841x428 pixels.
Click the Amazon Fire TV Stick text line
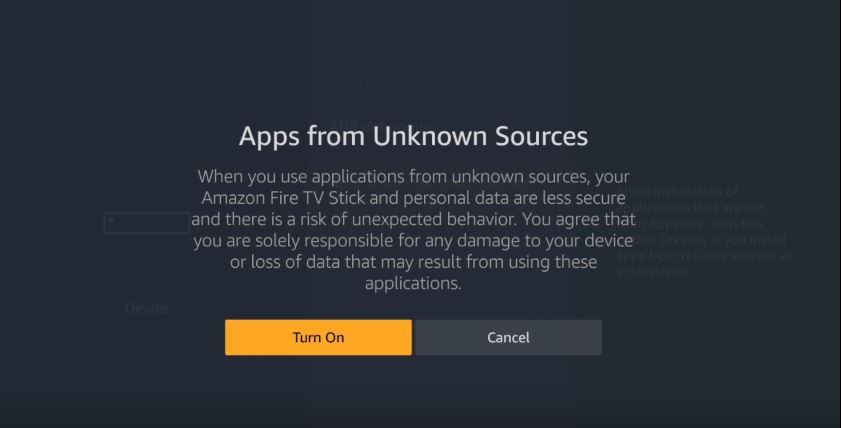coord(413,198)
